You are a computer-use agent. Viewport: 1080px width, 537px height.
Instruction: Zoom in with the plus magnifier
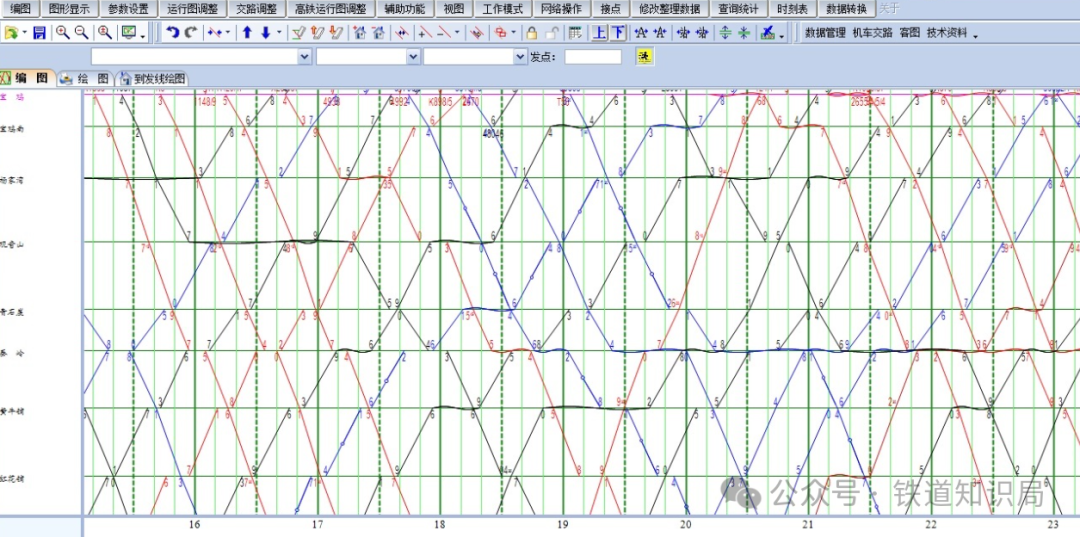point(63,33)
